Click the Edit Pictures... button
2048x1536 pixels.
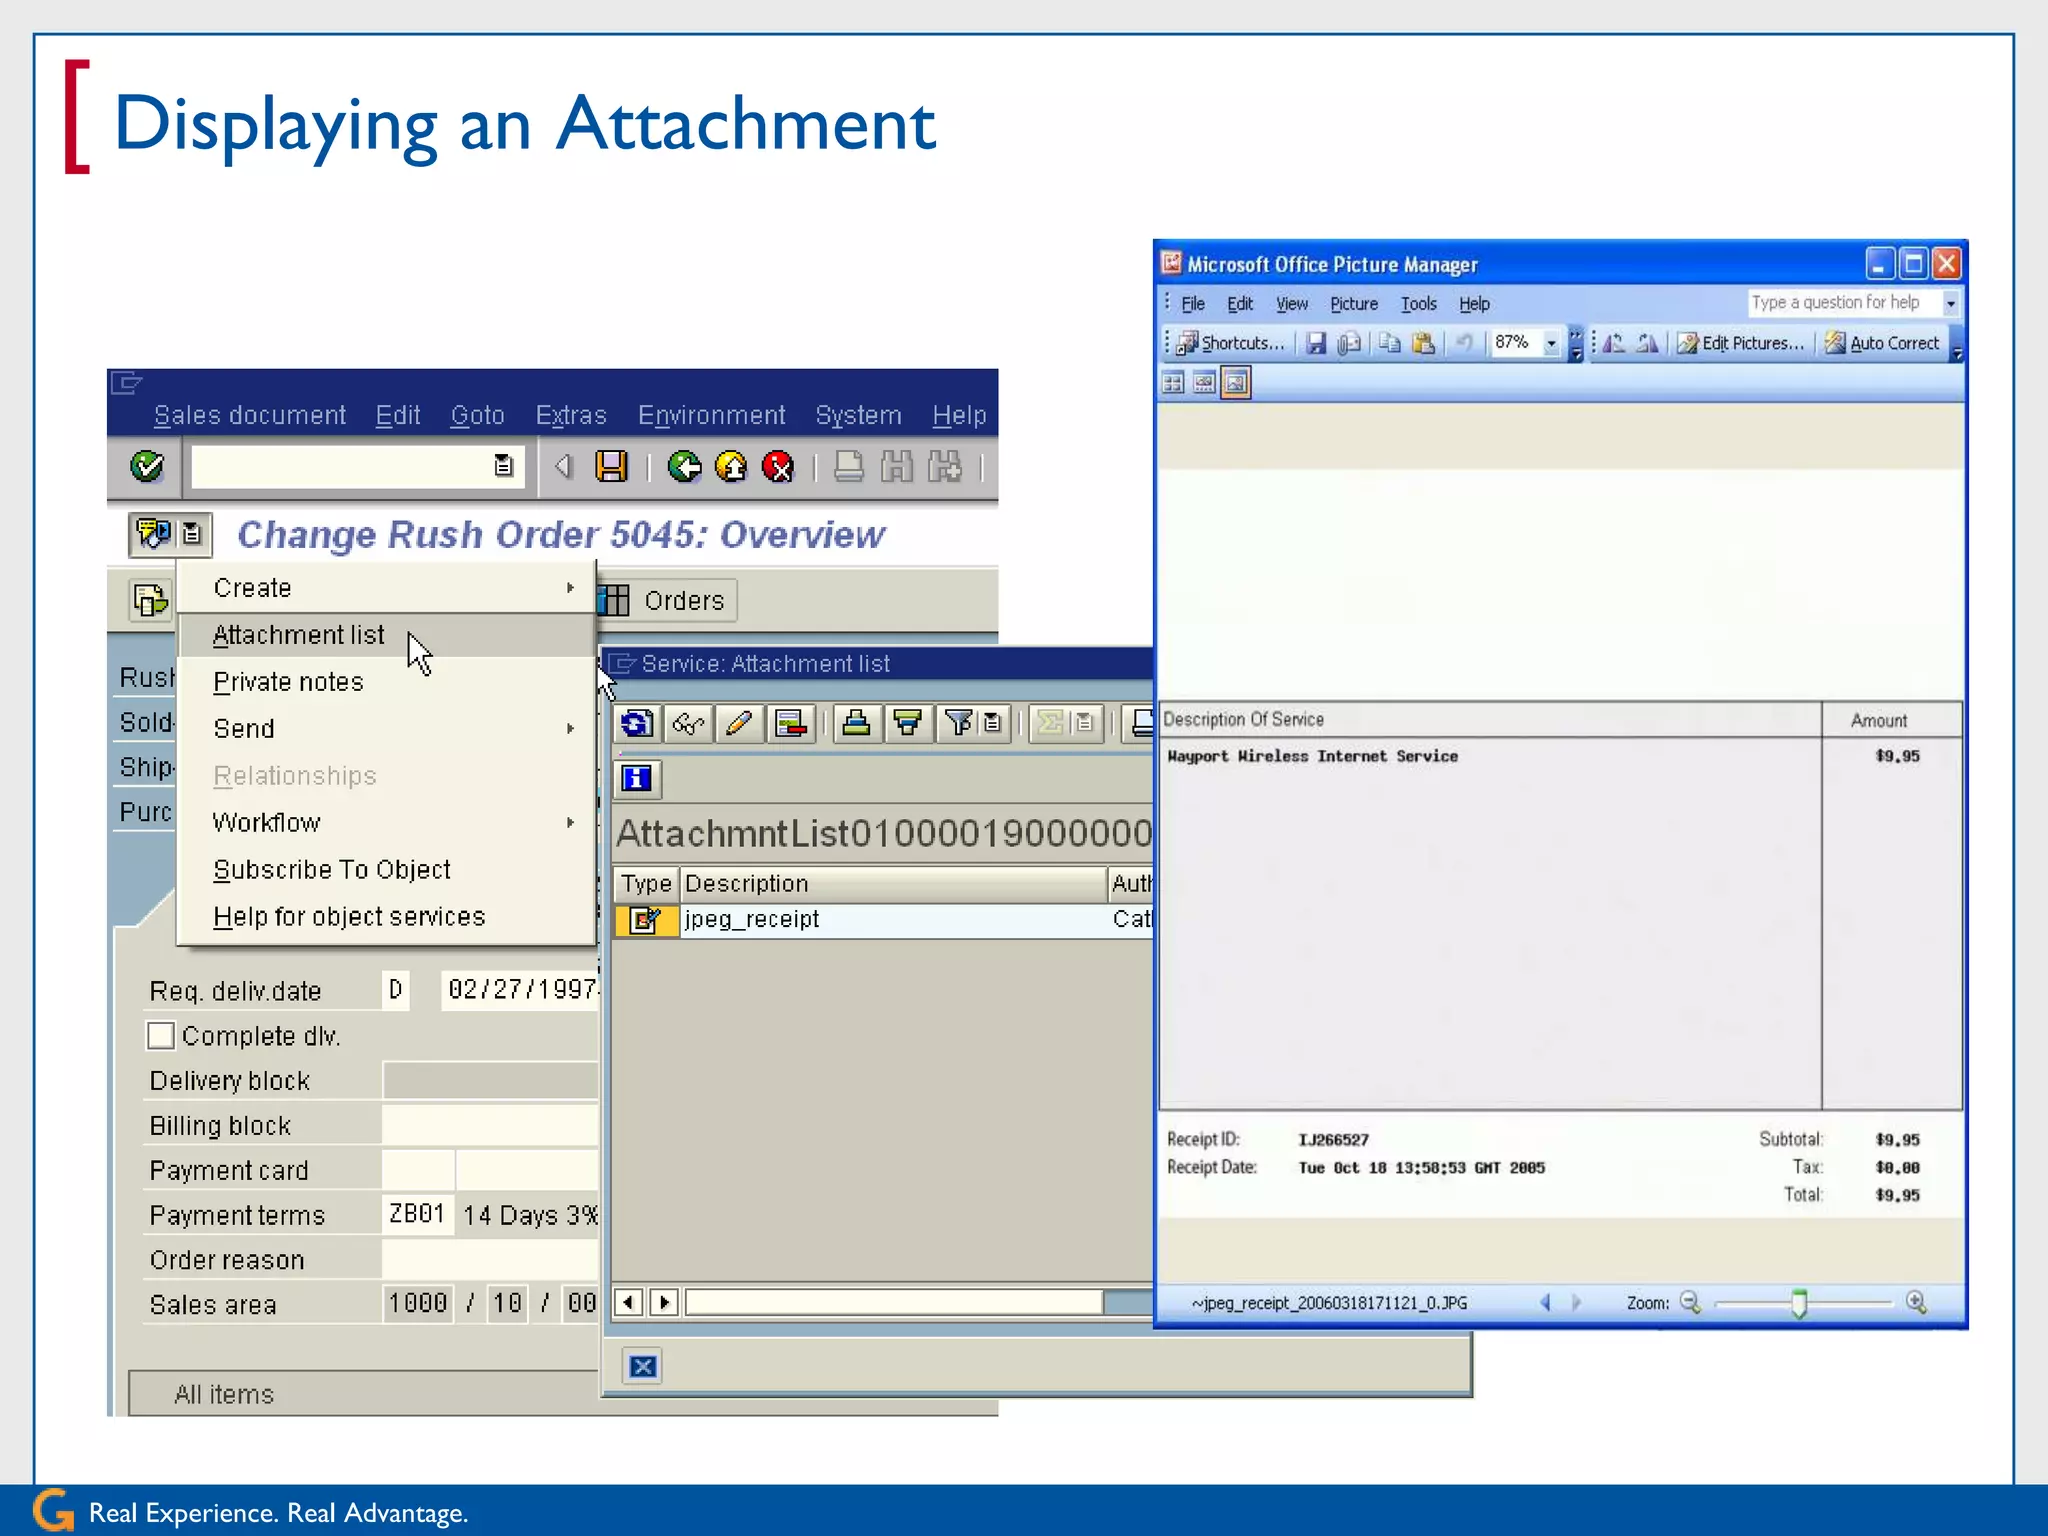tap(1741, 343)
